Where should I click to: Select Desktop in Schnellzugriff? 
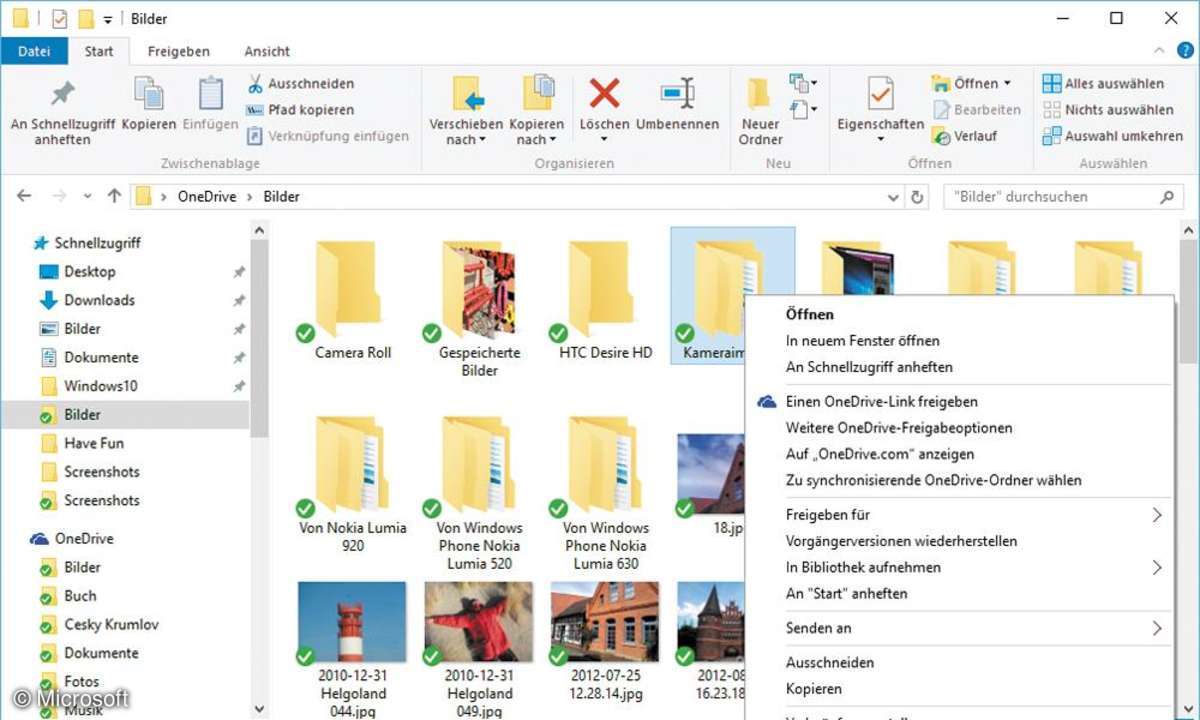click(x=89, y=272)
